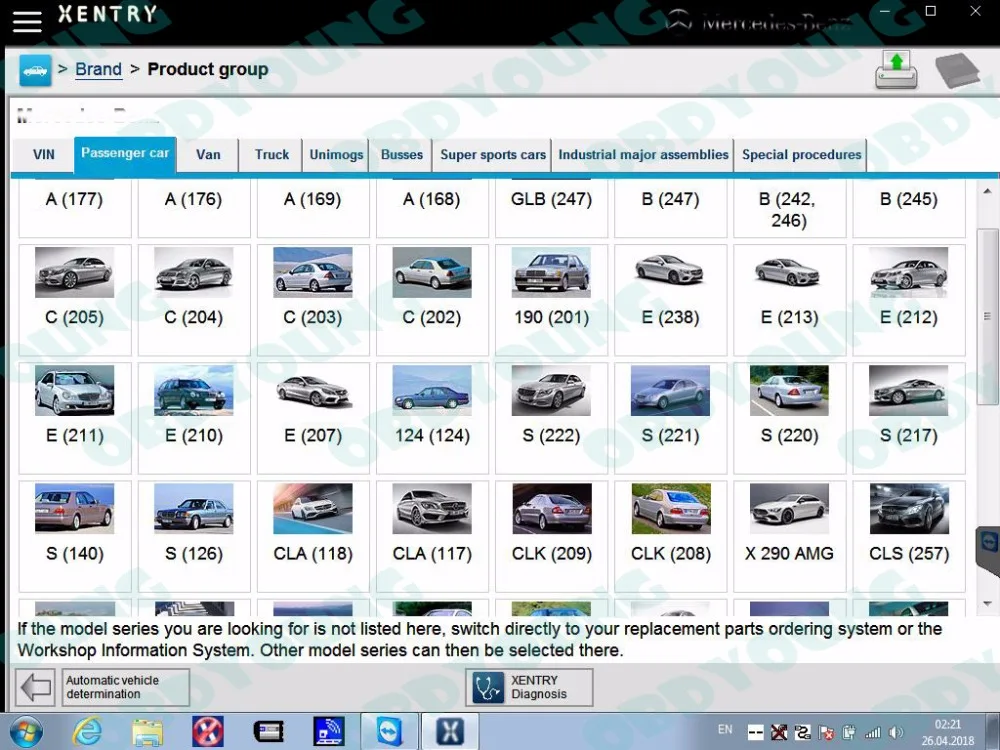Click the blue car home icon
The height and width of the screenshot is (750, 1000).
[35, 70]
